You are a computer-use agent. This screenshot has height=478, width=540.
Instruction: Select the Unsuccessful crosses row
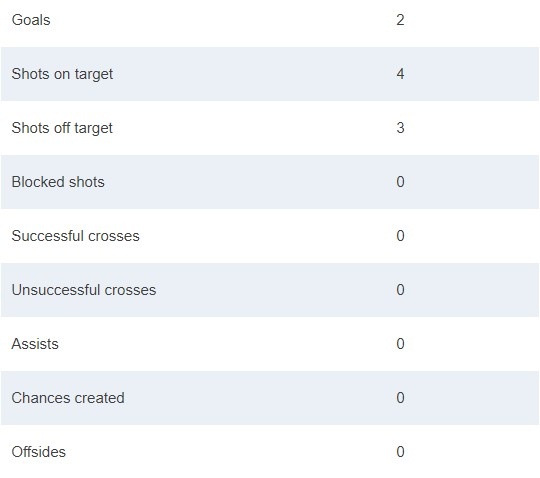[x=270, y=290]
